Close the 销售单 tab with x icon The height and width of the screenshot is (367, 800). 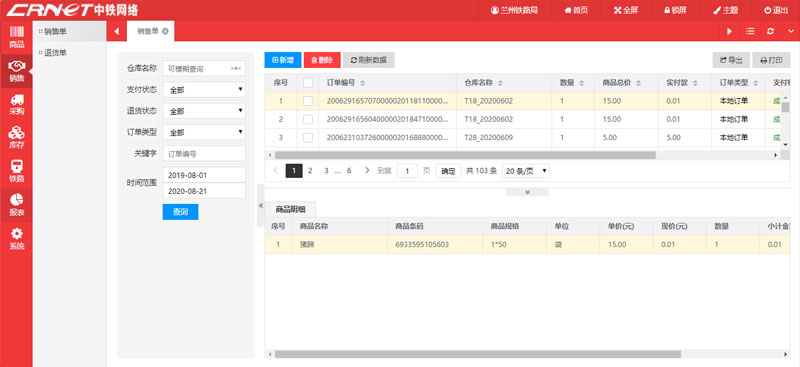[x=165, y=31]
